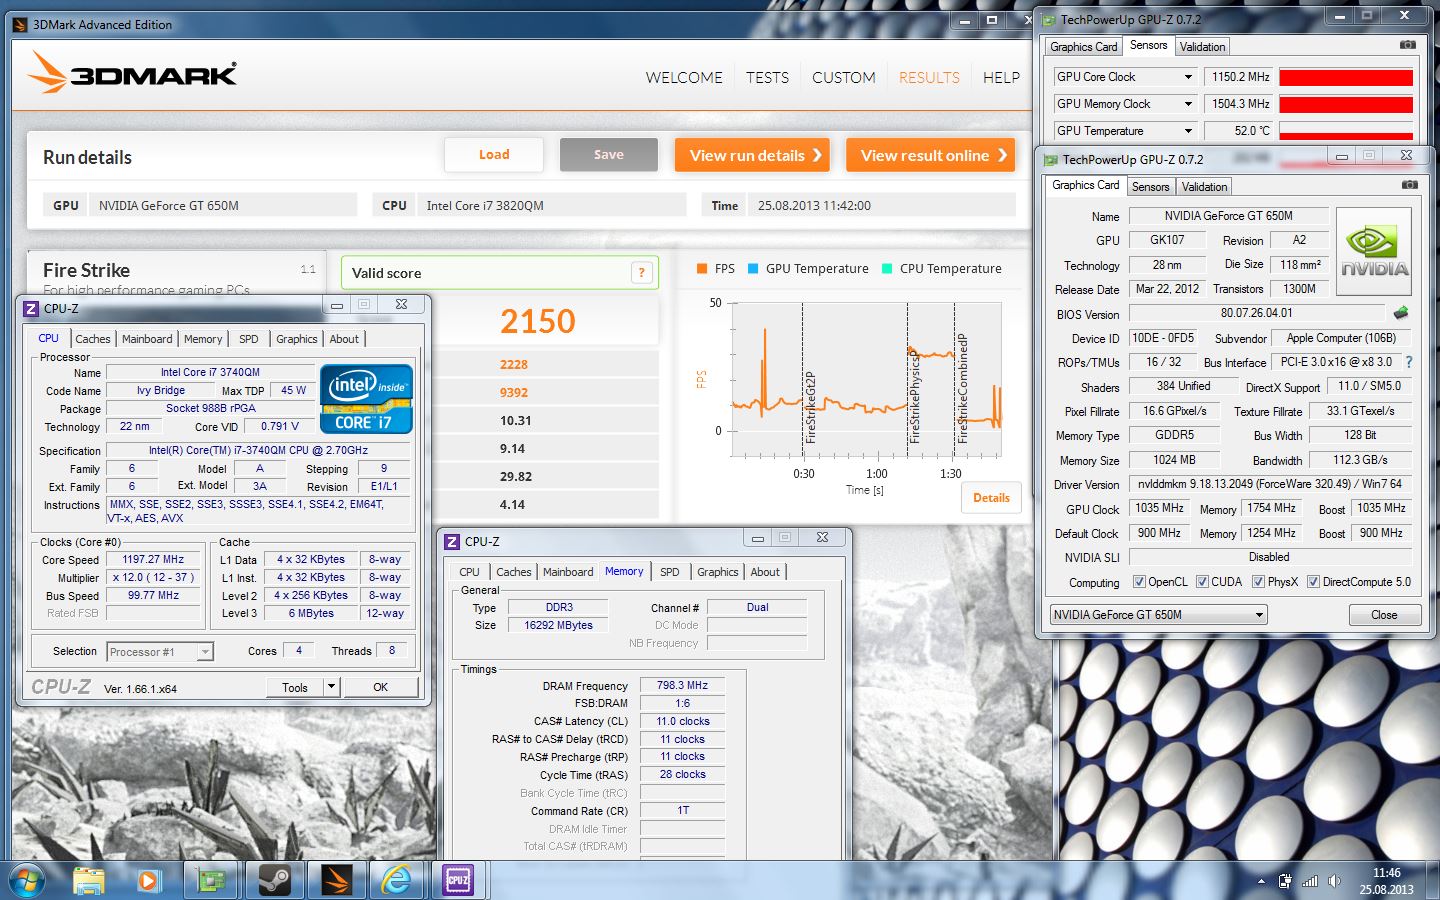Switch to Validation tab in front GPU-Z window
The image size is (1440, 900).
pyautogui.click(x=1204, y=187)
